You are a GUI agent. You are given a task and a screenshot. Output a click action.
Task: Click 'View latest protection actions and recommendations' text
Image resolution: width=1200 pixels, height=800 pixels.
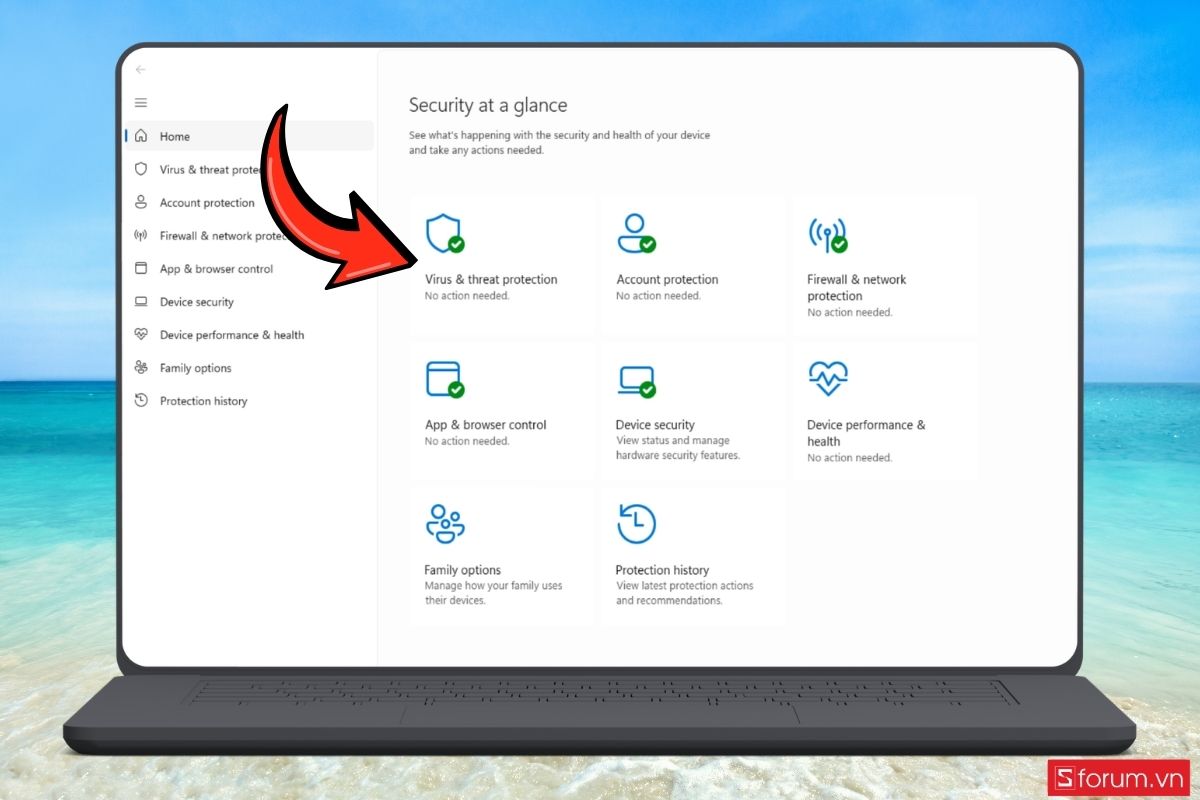[x=685, y=593]
